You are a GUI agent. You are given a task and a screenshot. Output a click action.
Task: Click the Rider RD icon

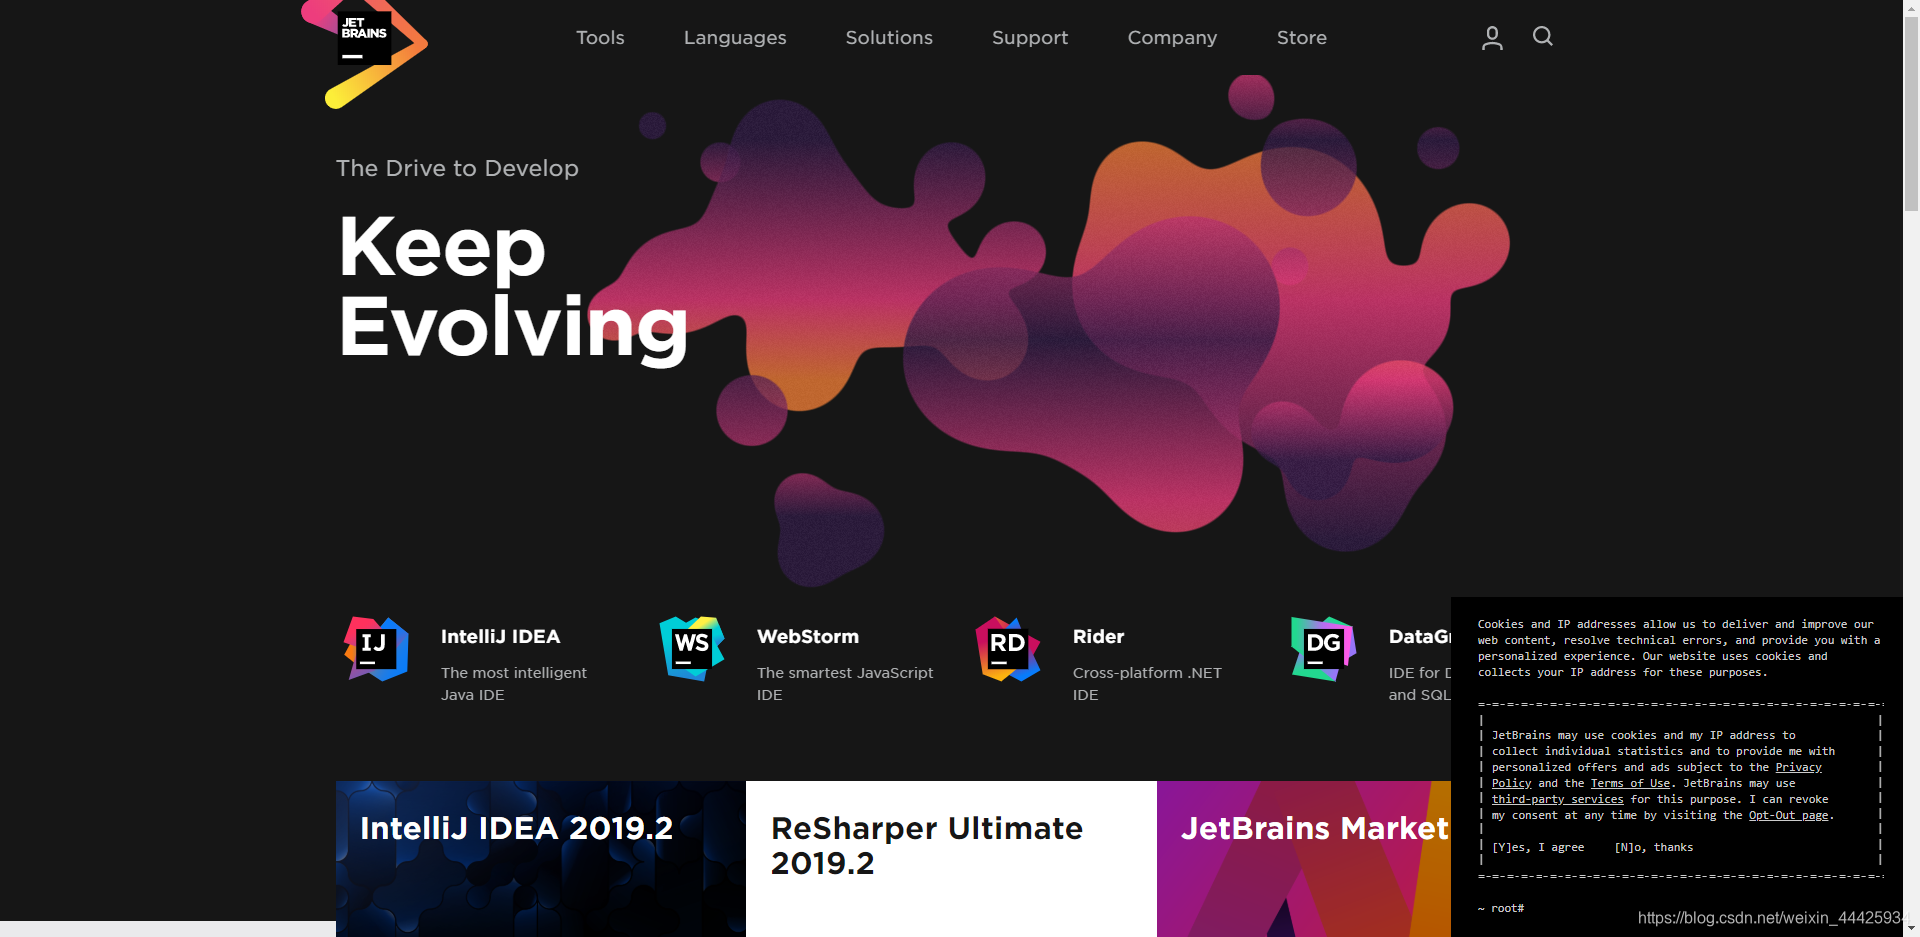(x=1008, y=649)
